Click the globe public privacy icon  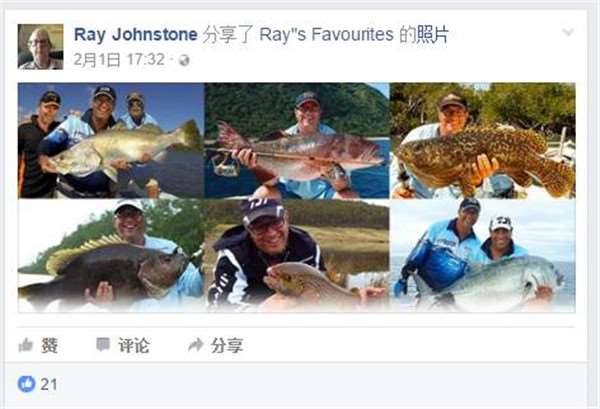click(x=184, y=60)
